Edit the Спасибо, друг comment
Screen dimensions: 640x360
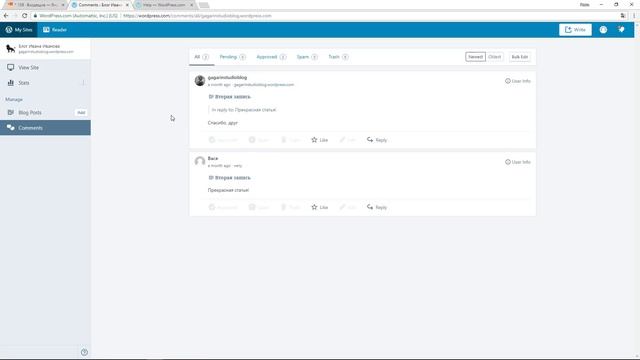point(347,140)
